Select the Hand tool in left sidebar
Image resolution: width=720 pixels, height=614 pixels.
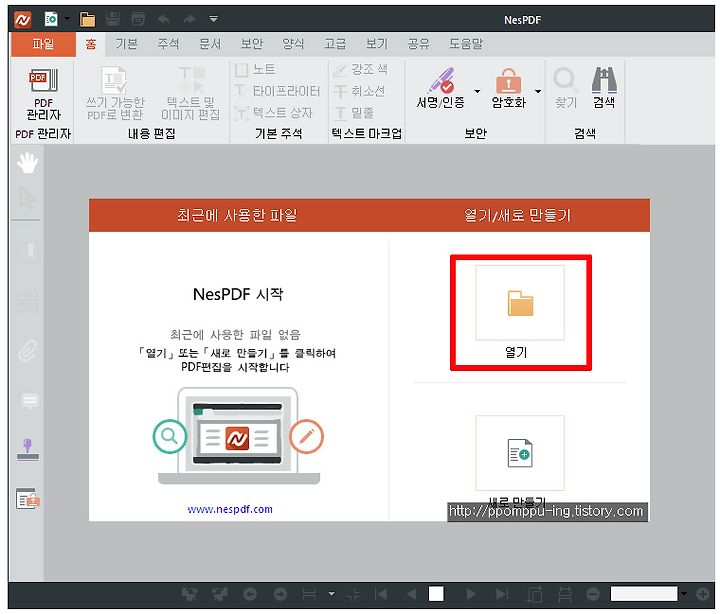tap(28, 163)
